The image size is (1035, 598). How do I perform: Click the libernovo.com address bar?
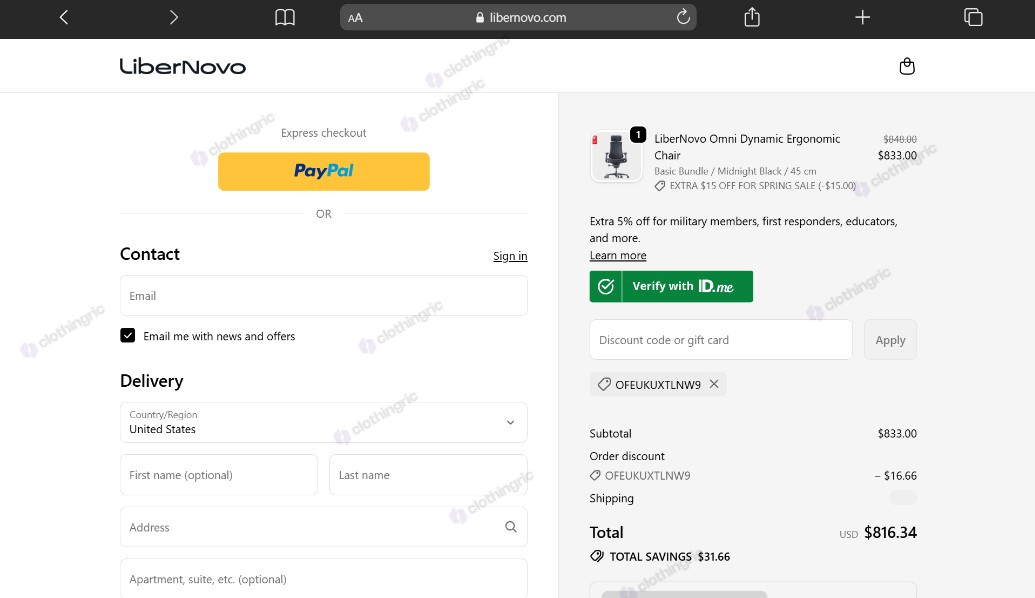pos(519,18)
